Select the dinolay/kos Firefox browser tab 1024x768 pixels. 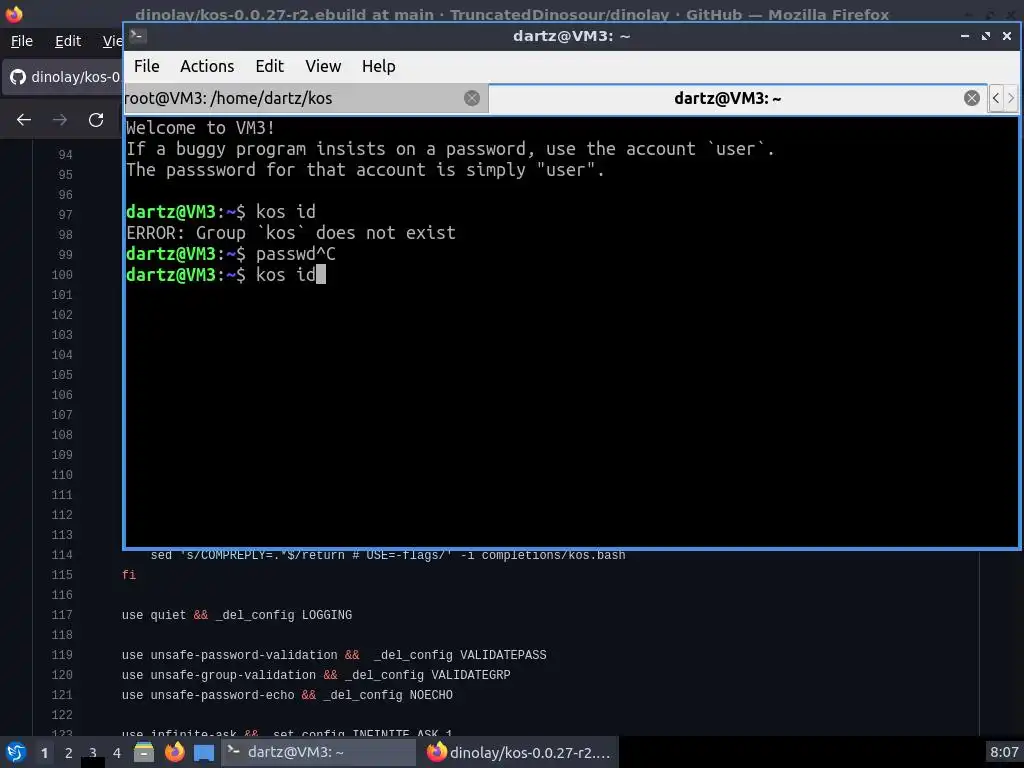click(63, 77)
